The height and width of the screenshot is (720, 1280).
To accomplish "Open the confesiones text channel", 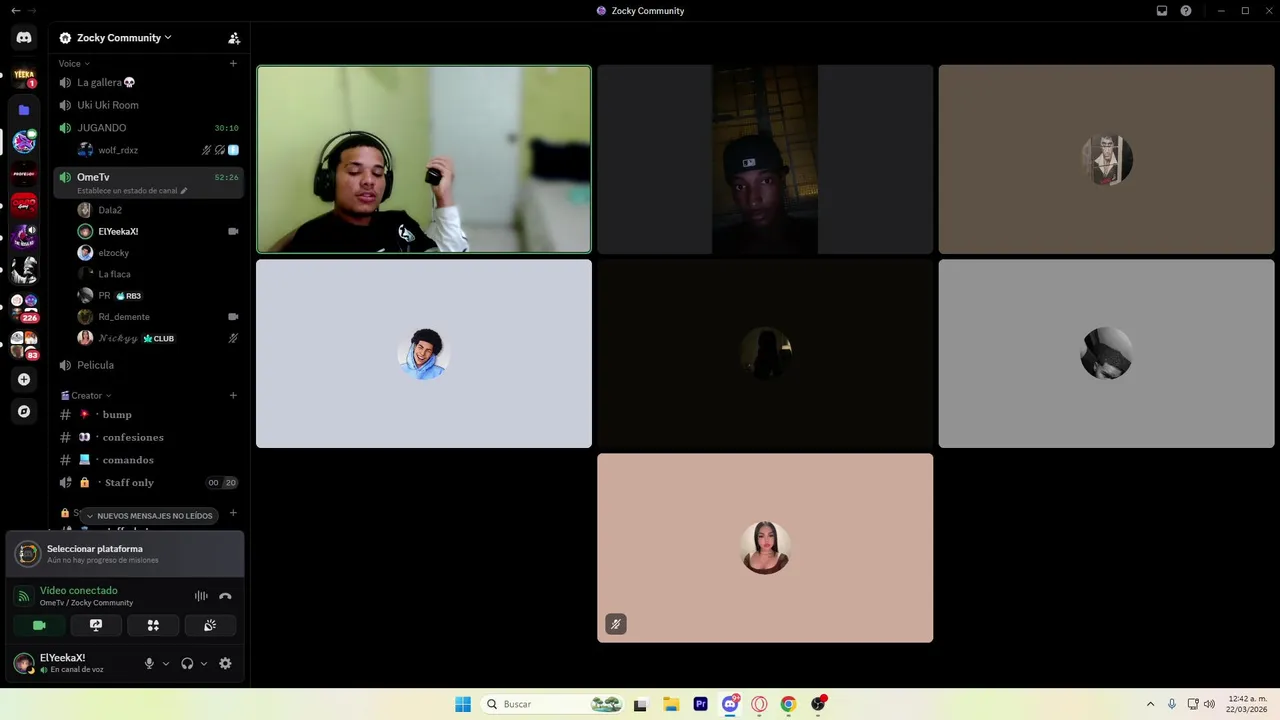I will point(148,437).
